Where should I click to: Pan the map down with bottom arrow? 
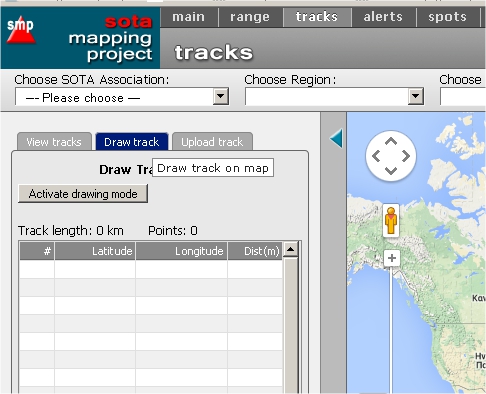pyautogui.click(x=391, y=171)
